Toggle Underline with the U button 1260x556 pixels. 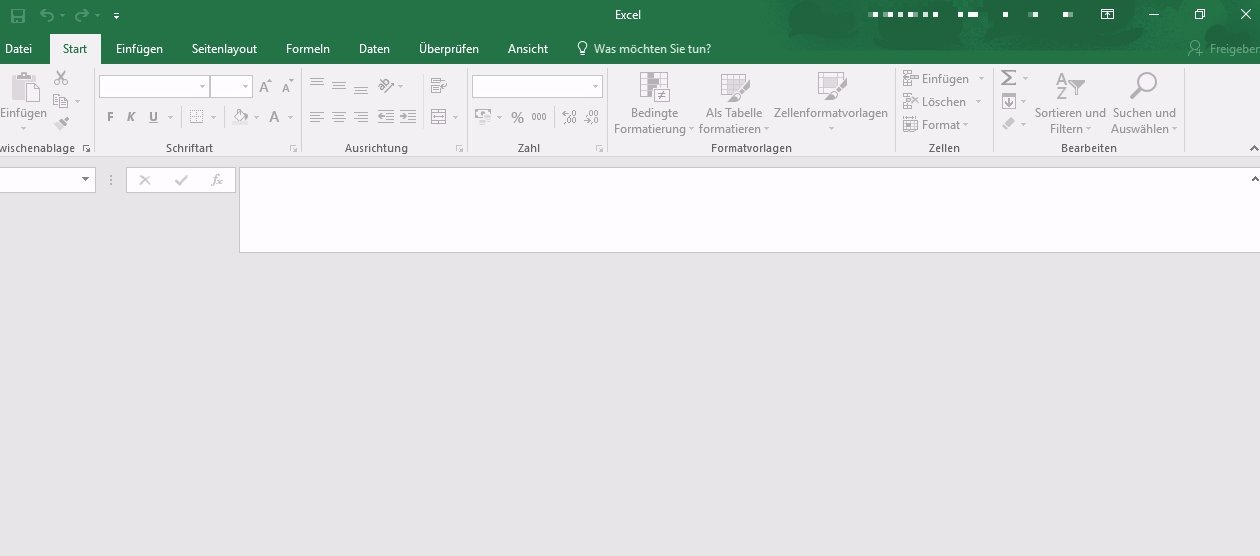153,117
